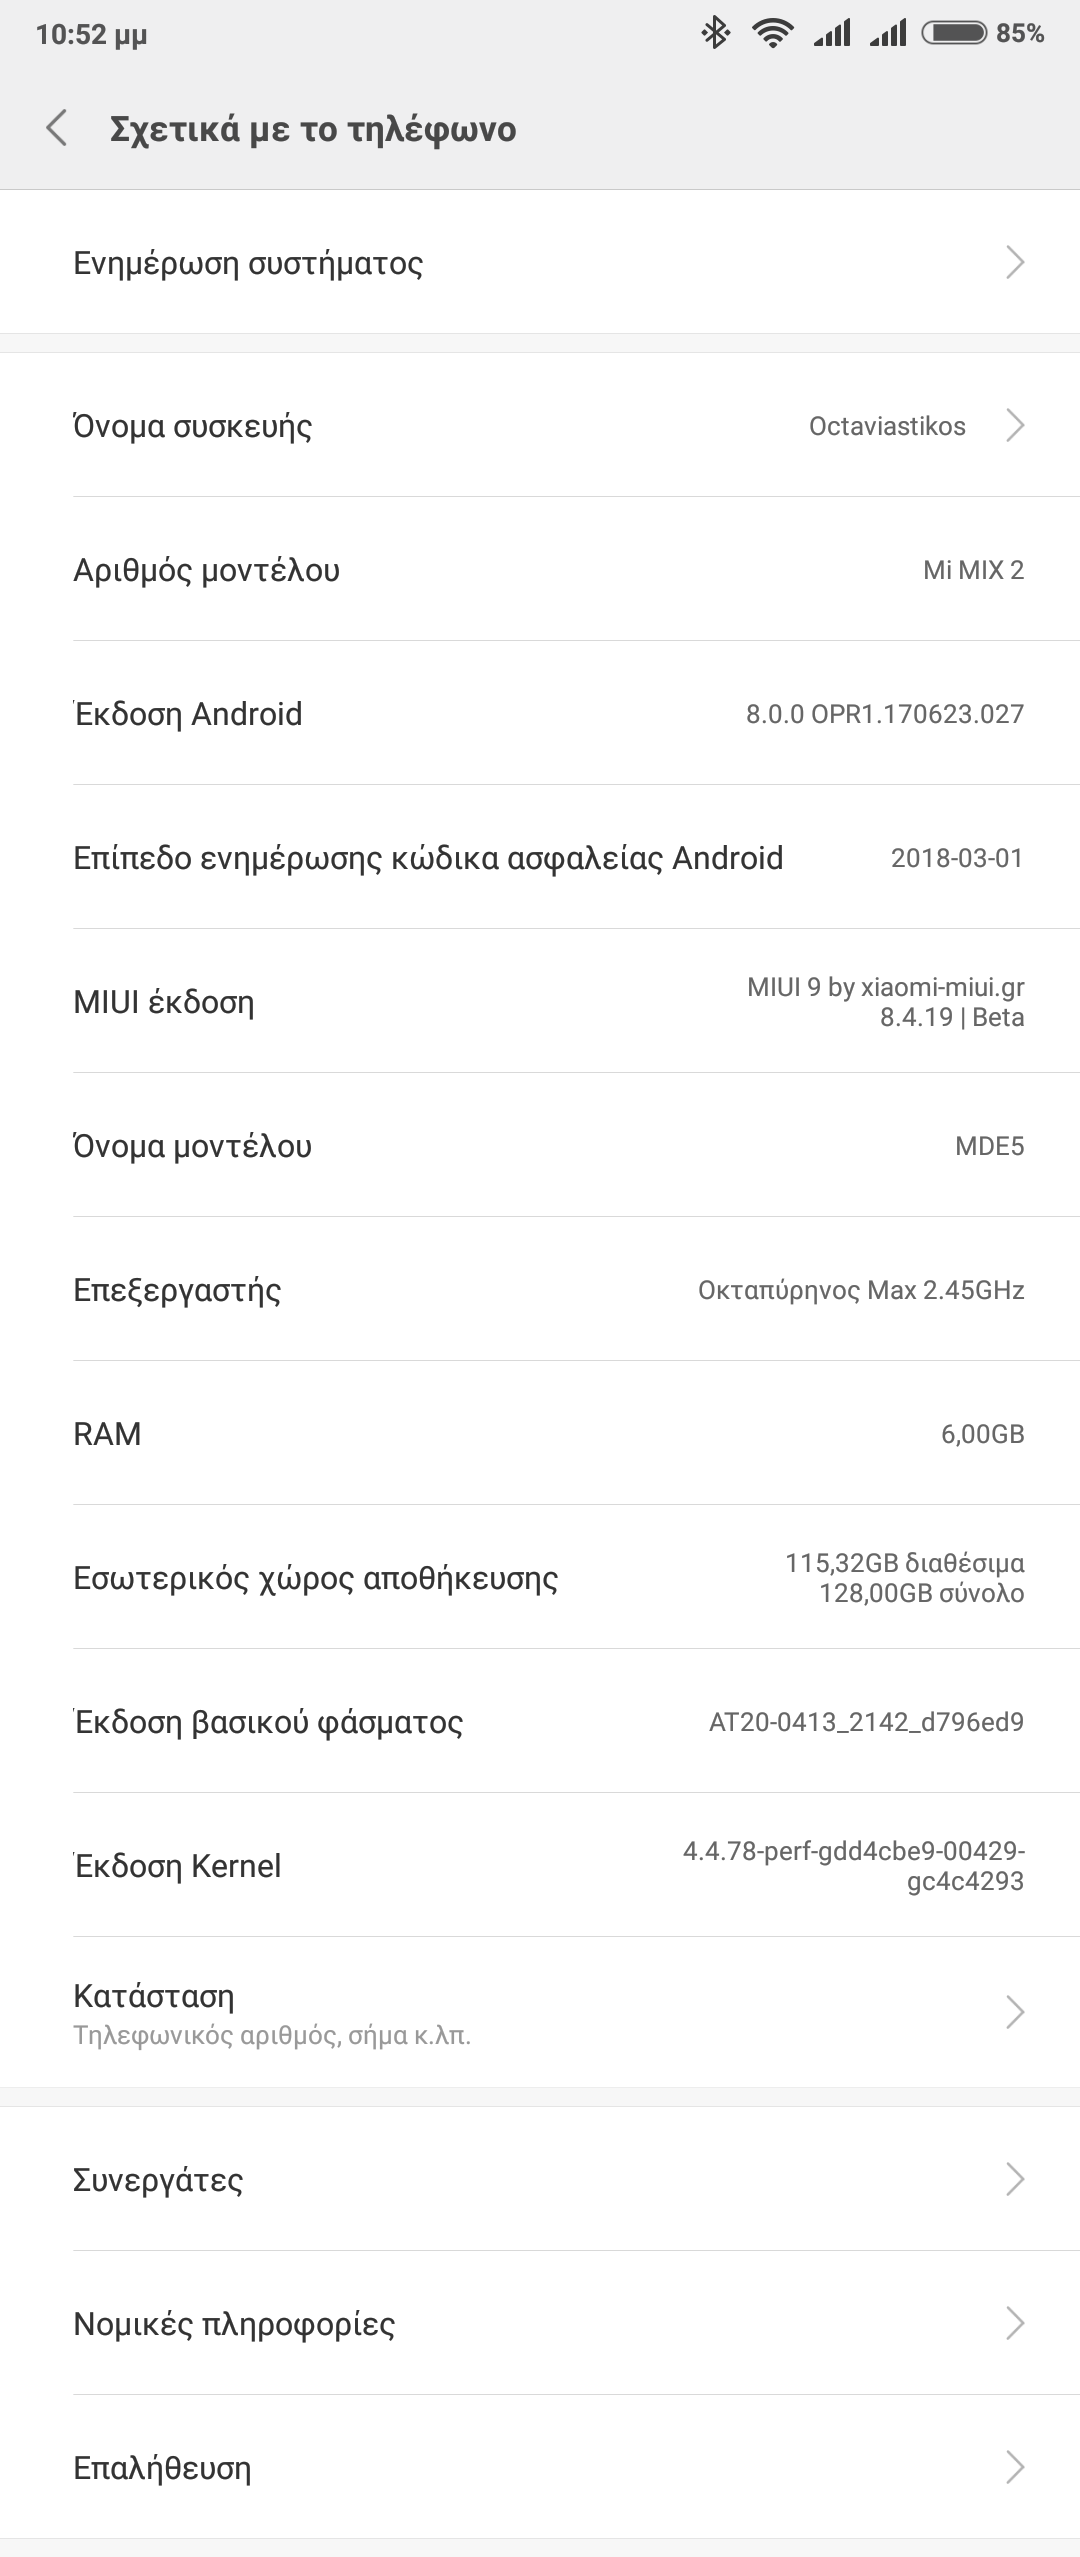Tap the RAM 6,00GB row
1080x2557 pixels.
point(540,1434)
